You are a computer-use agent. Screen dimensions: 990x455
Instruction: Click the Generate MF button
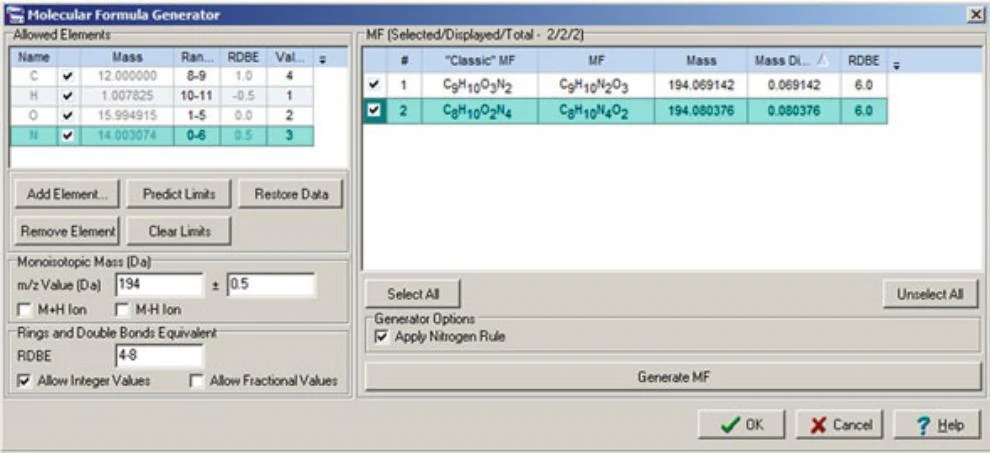pos(673,377)
